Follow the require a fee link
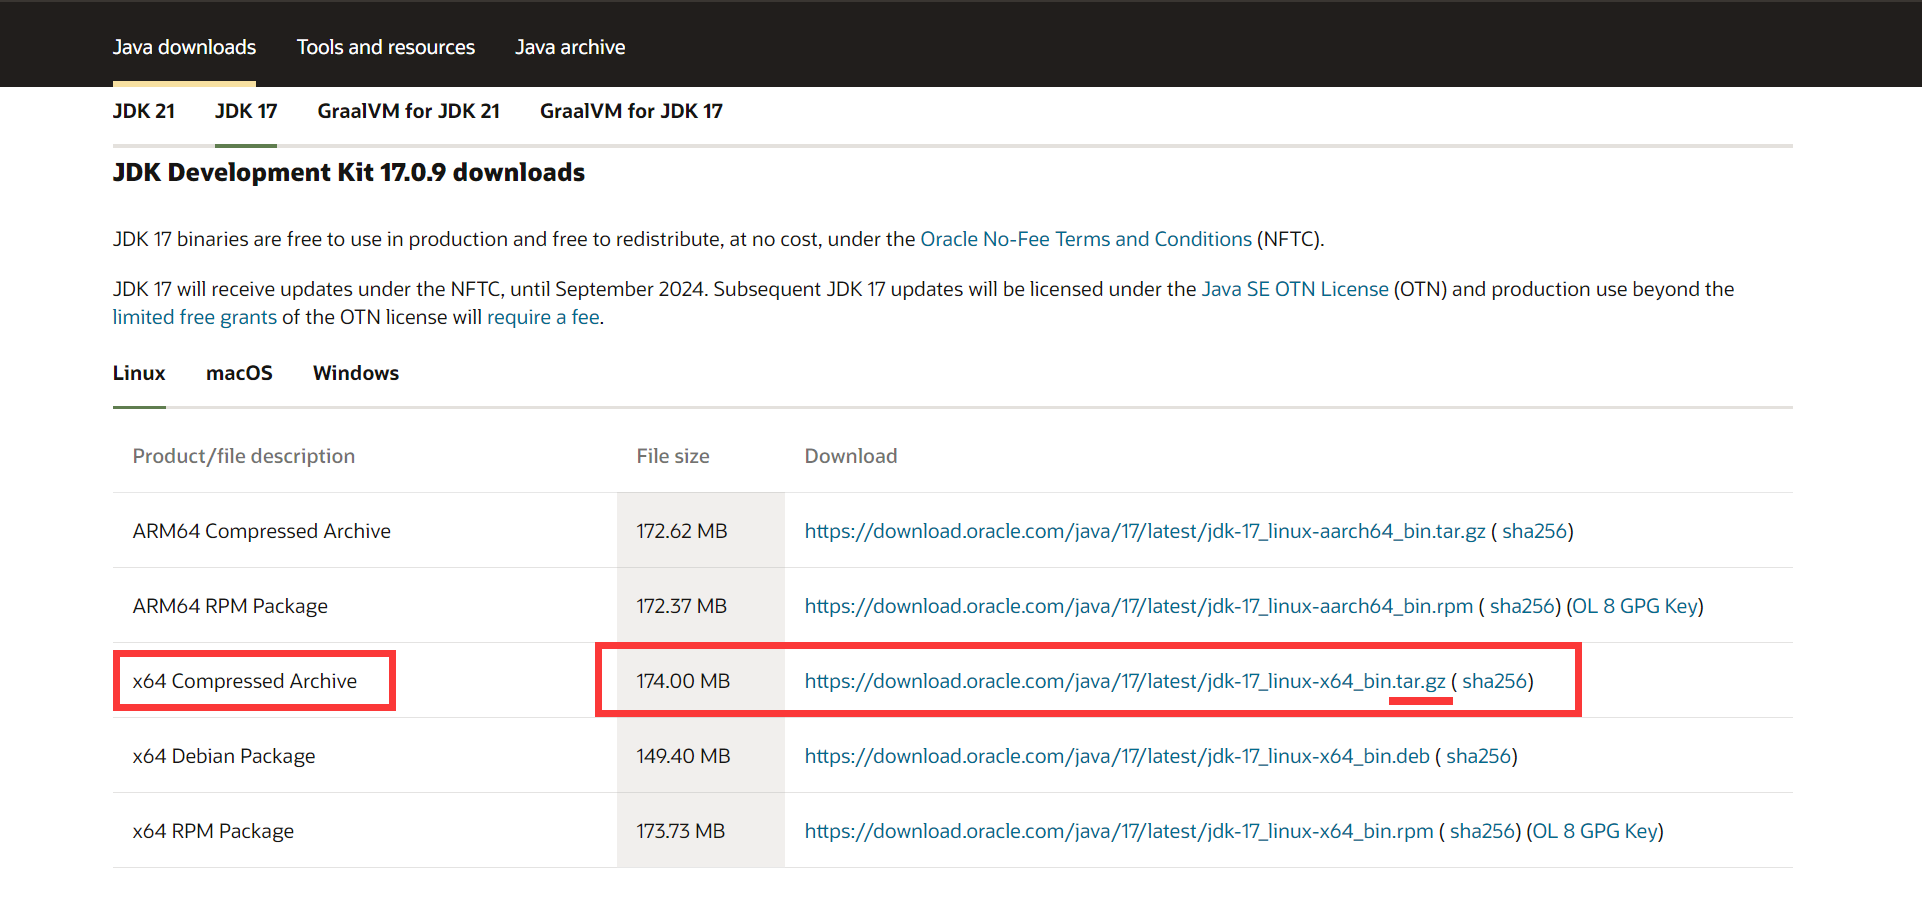 pyautogui.click(x=543, y=317)
